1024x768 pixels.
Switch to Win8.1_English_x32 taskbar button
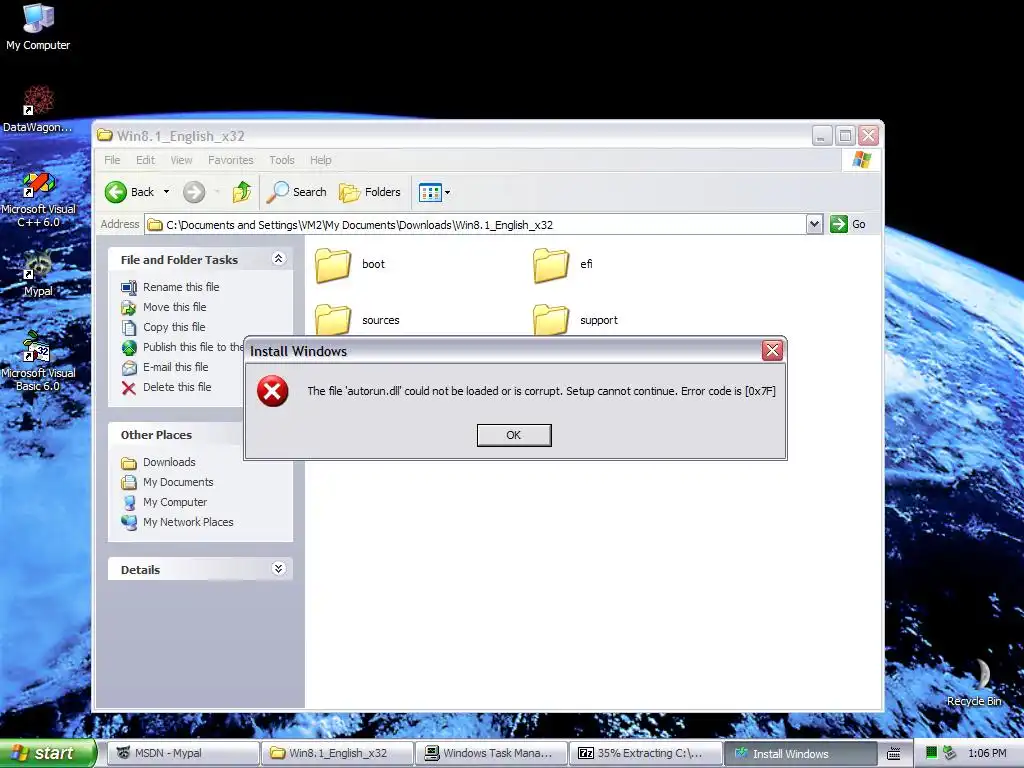pyautogui.click(x=337, y=753)
